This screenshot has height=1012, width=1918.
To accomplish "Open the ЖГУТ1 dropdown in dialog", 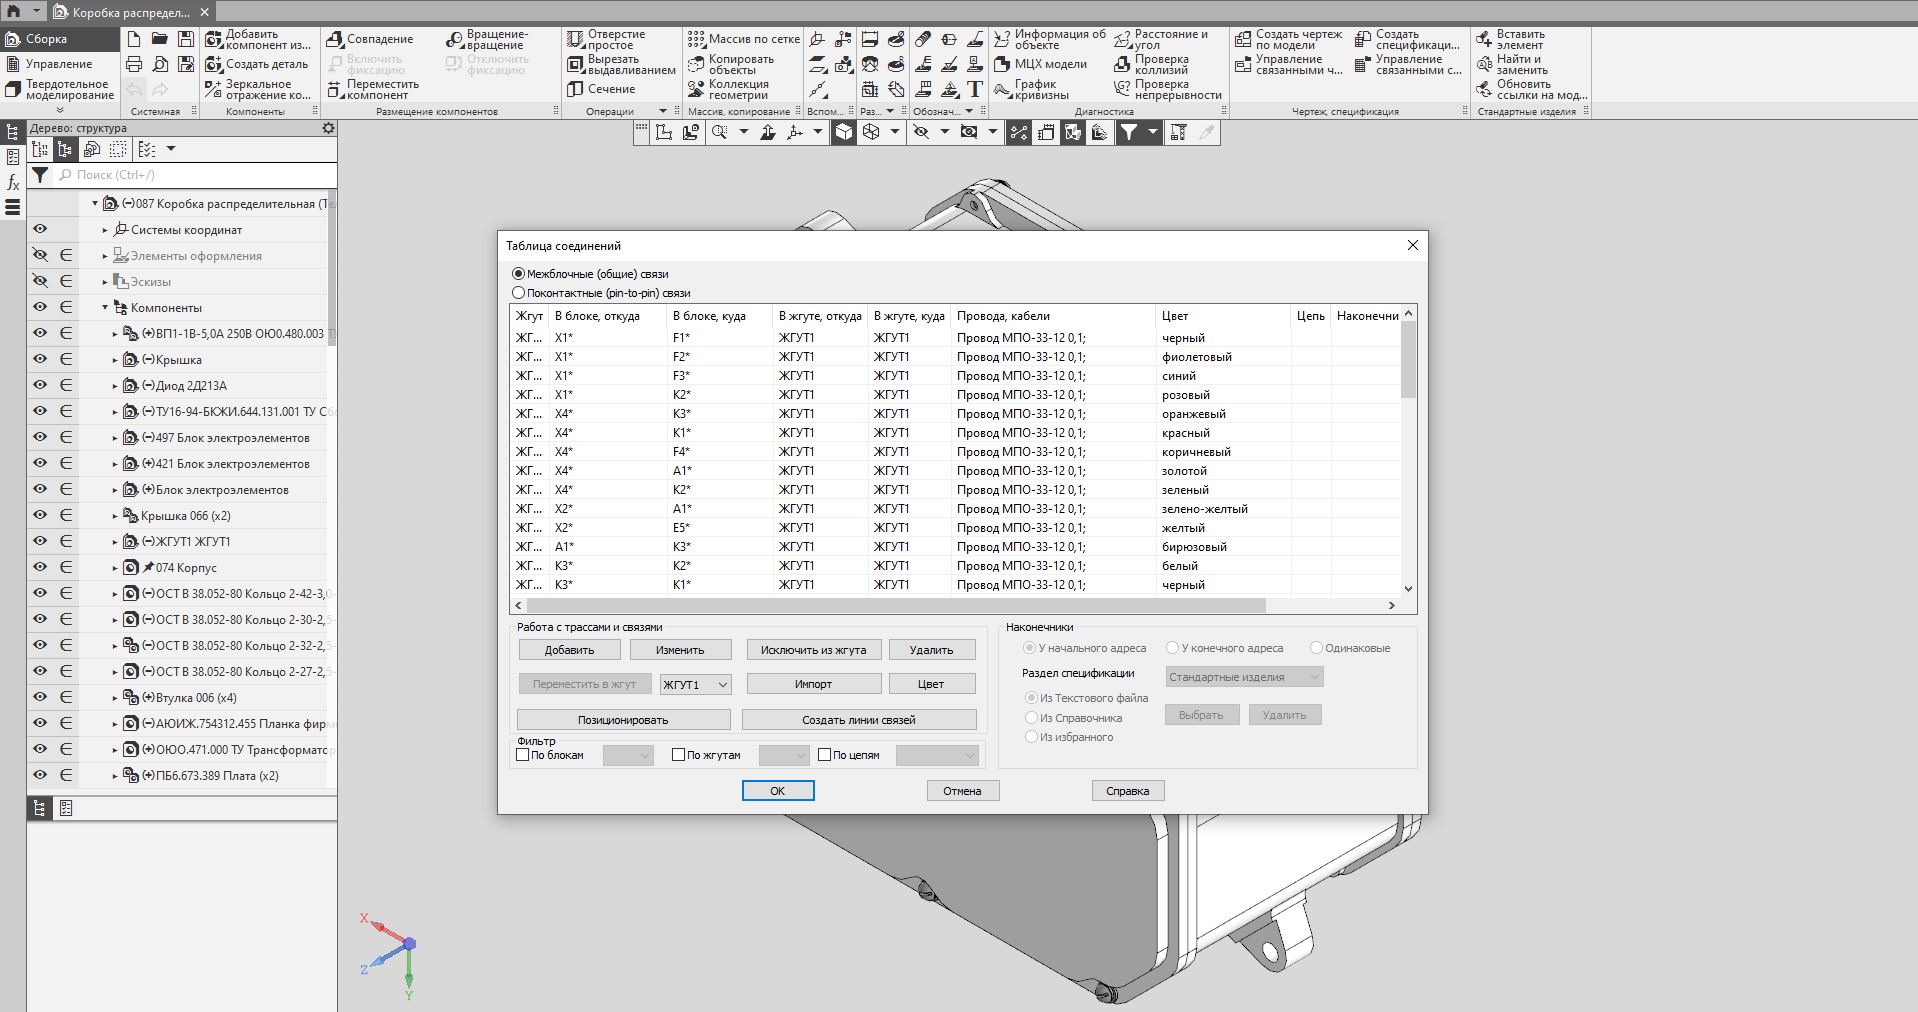I will point(695,684).
